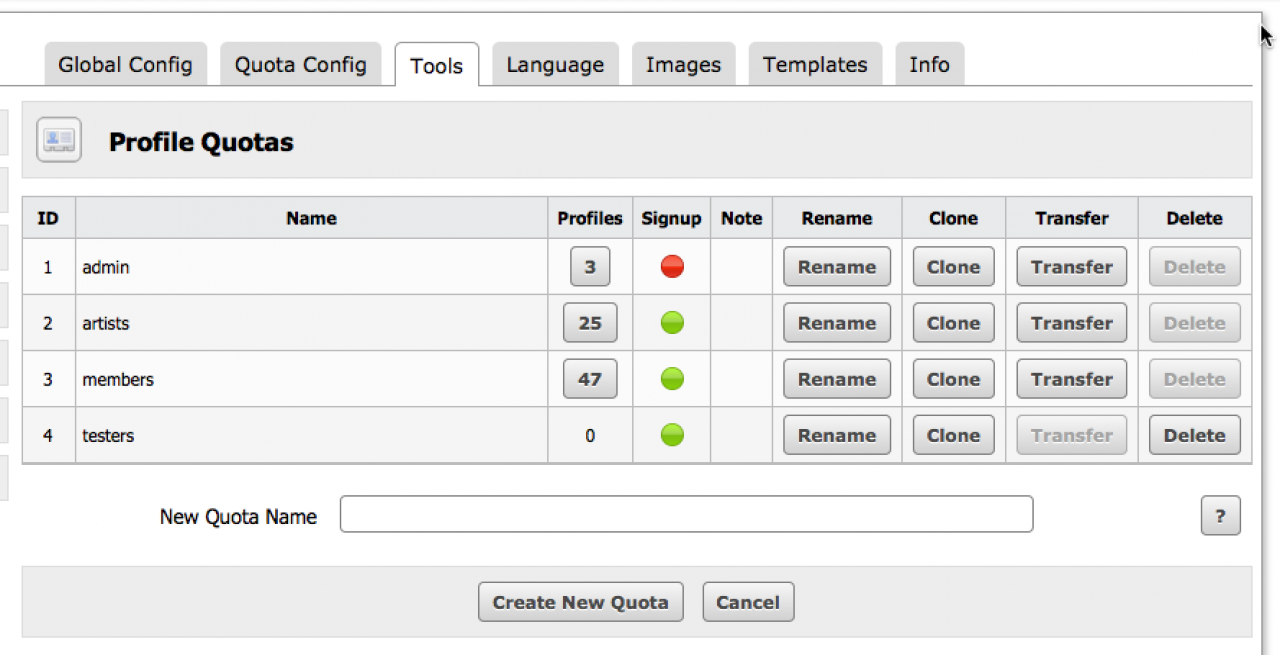Delete the testers quota
The height and width of the screenshot is (655, 1280).
click(1194, 435)
